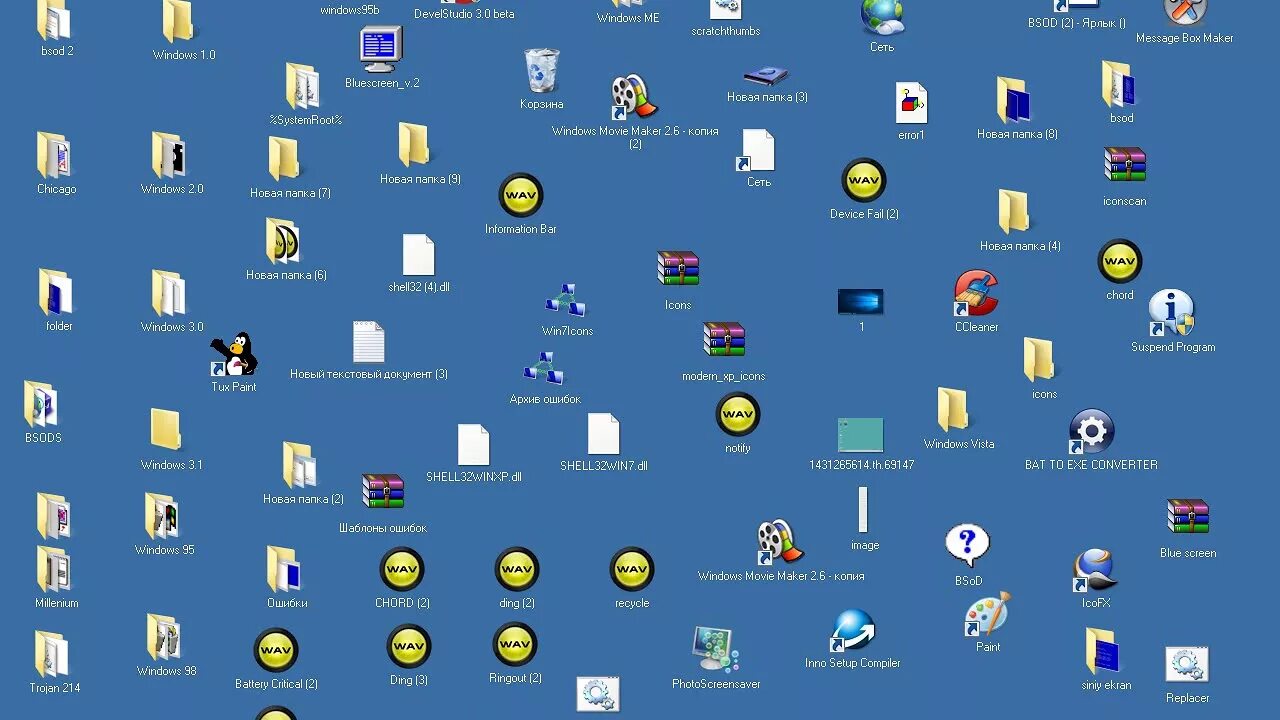Image resolution: width=1280 pixels, height=720 pixels.
Task: Open iconscan archive
Action: coord(1125,166)
